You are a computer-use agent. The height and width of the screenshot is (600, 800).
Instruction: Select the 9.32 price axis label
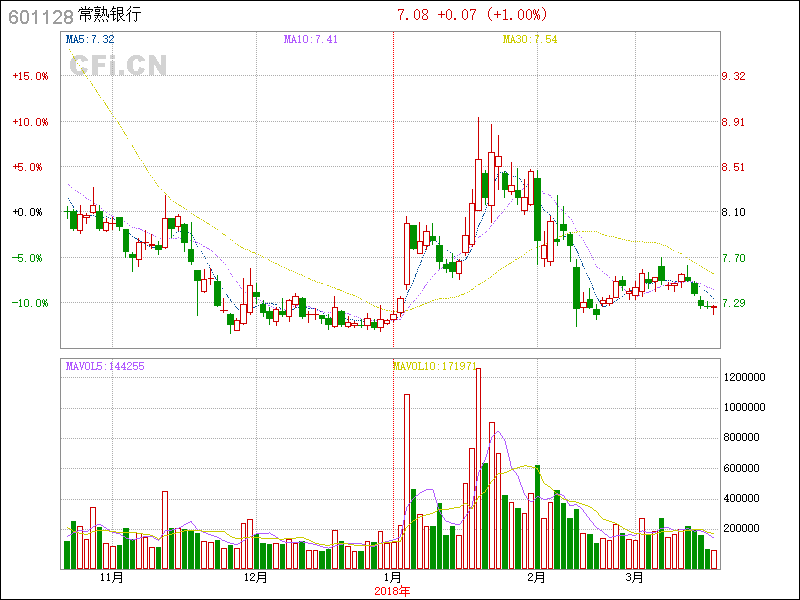tap(733, 76)
